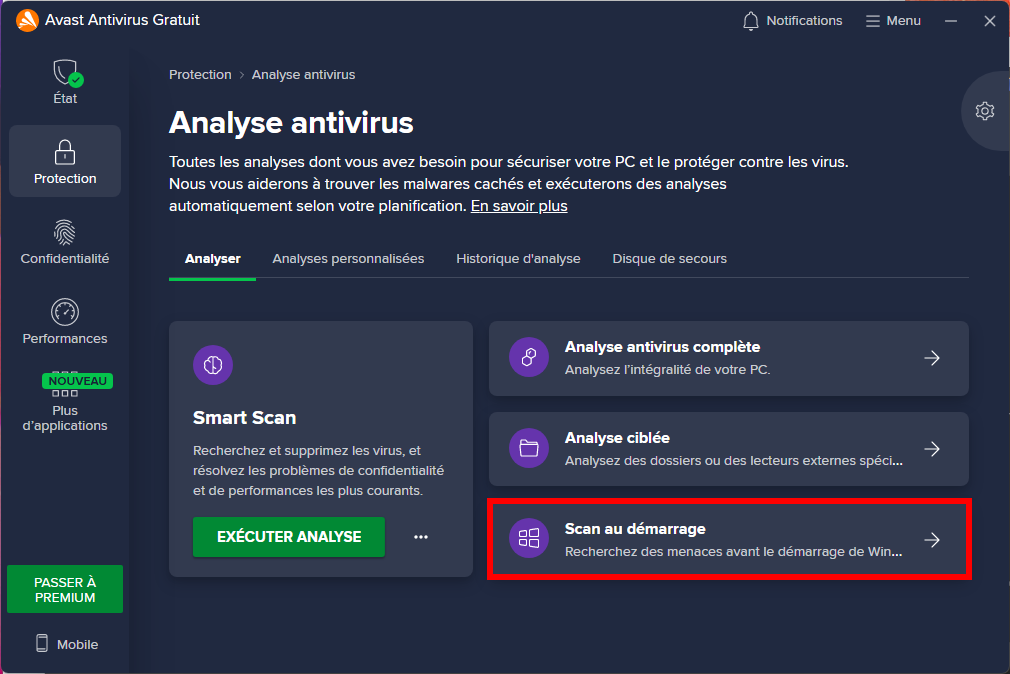
Task: Click arrow on Analyse antivirus complète row
Action: (x=932, y=358)
